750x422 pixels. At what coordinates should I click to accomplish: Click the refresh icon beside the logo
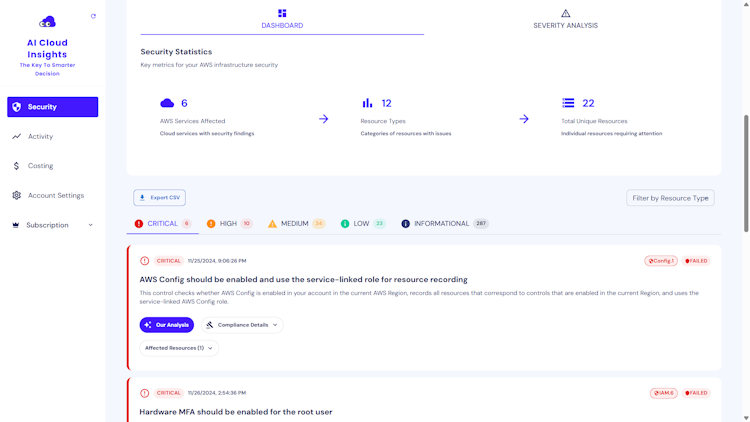click(x=93, y=16)
